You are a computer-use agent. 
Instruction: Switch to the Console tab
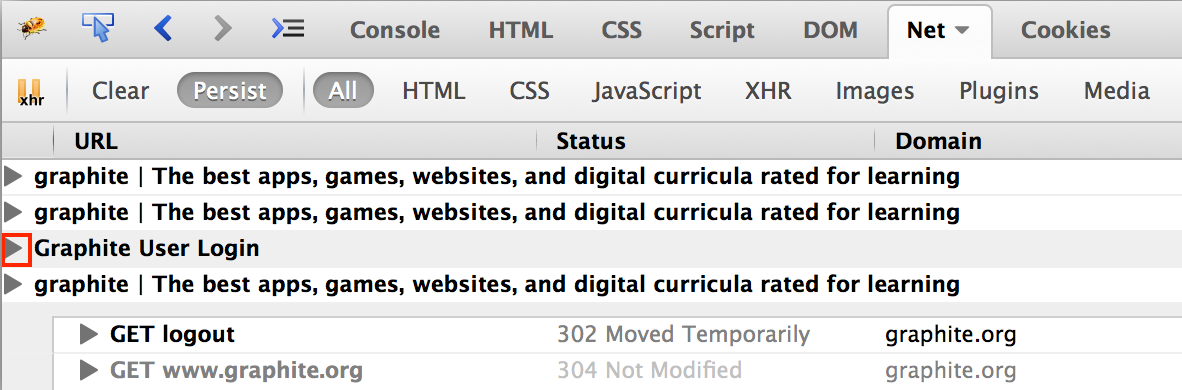pyautogui.click(x=395, y=30)
